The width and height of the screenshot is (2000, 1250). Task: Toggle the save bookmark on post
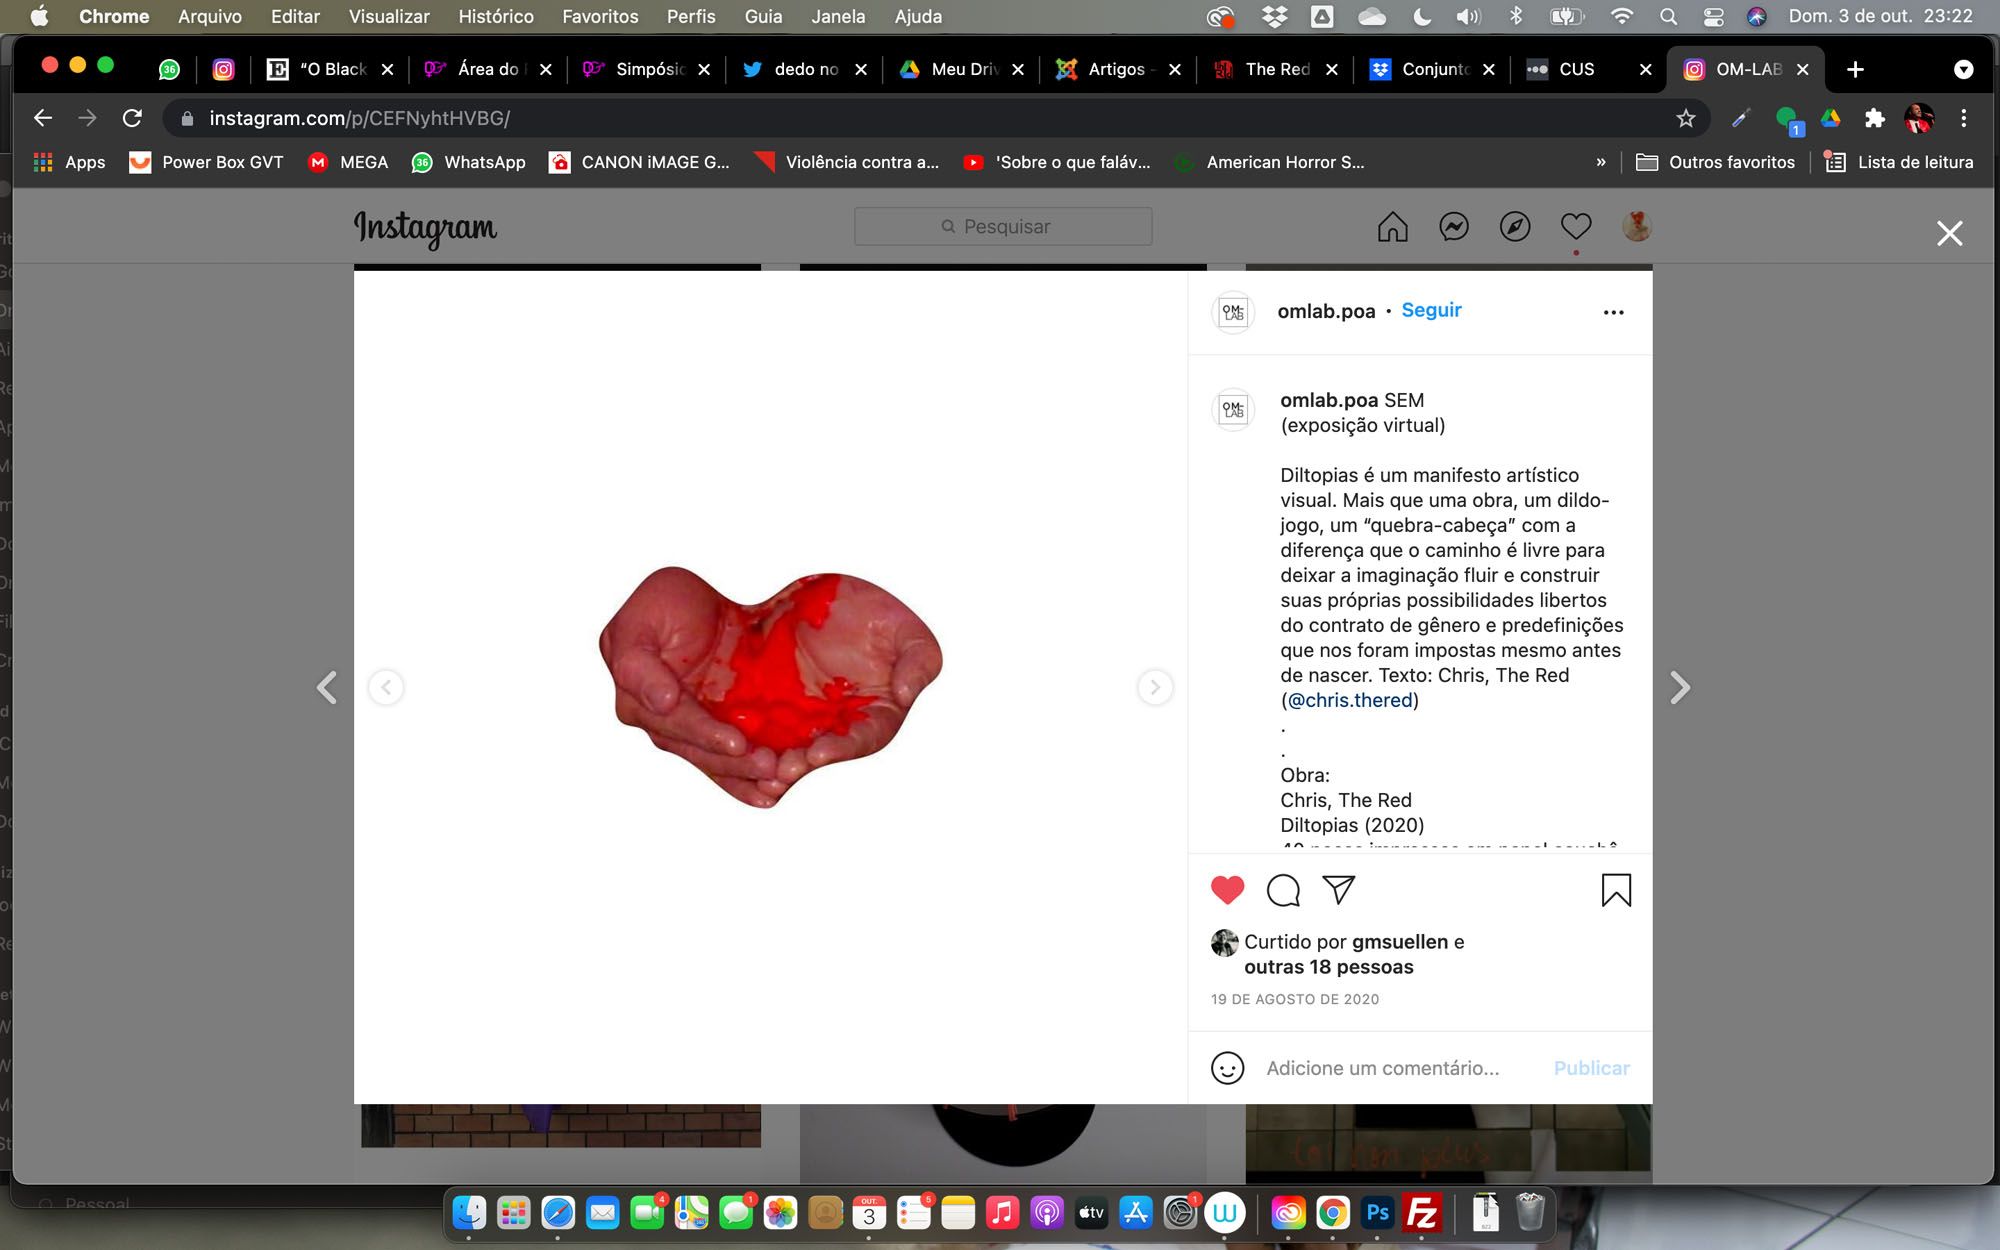coord(1615,890)
